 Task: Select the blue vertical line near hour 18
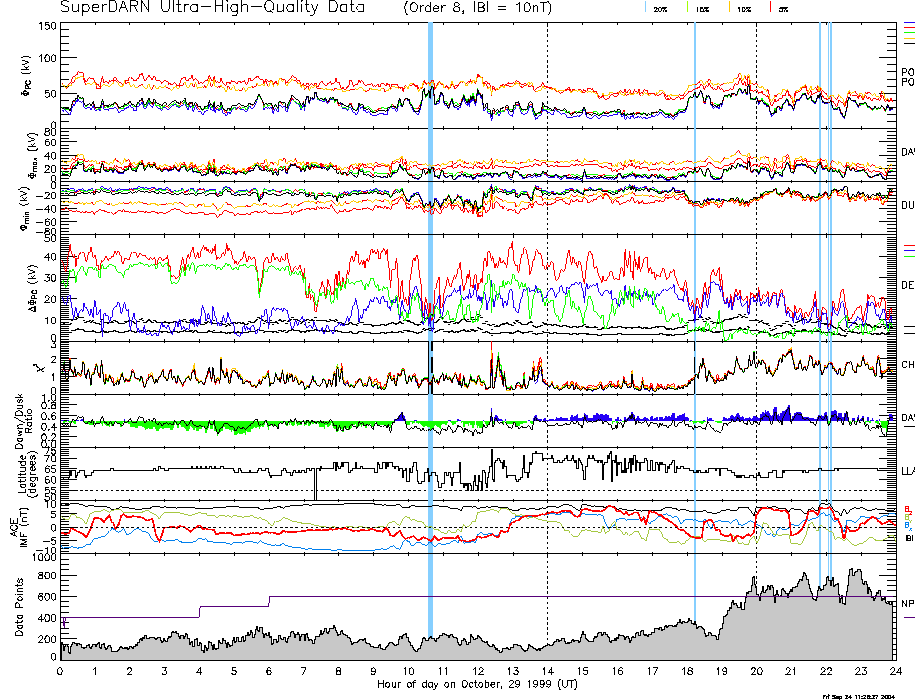695,300
